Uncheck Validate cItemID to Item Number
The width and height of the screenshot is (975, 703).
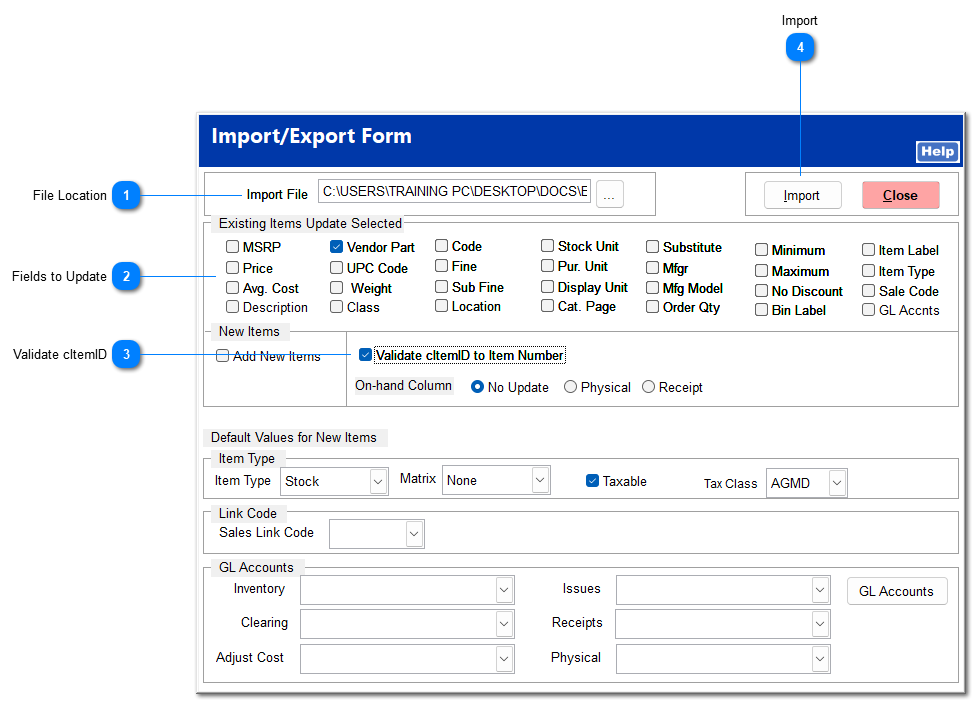coord(366,355)
